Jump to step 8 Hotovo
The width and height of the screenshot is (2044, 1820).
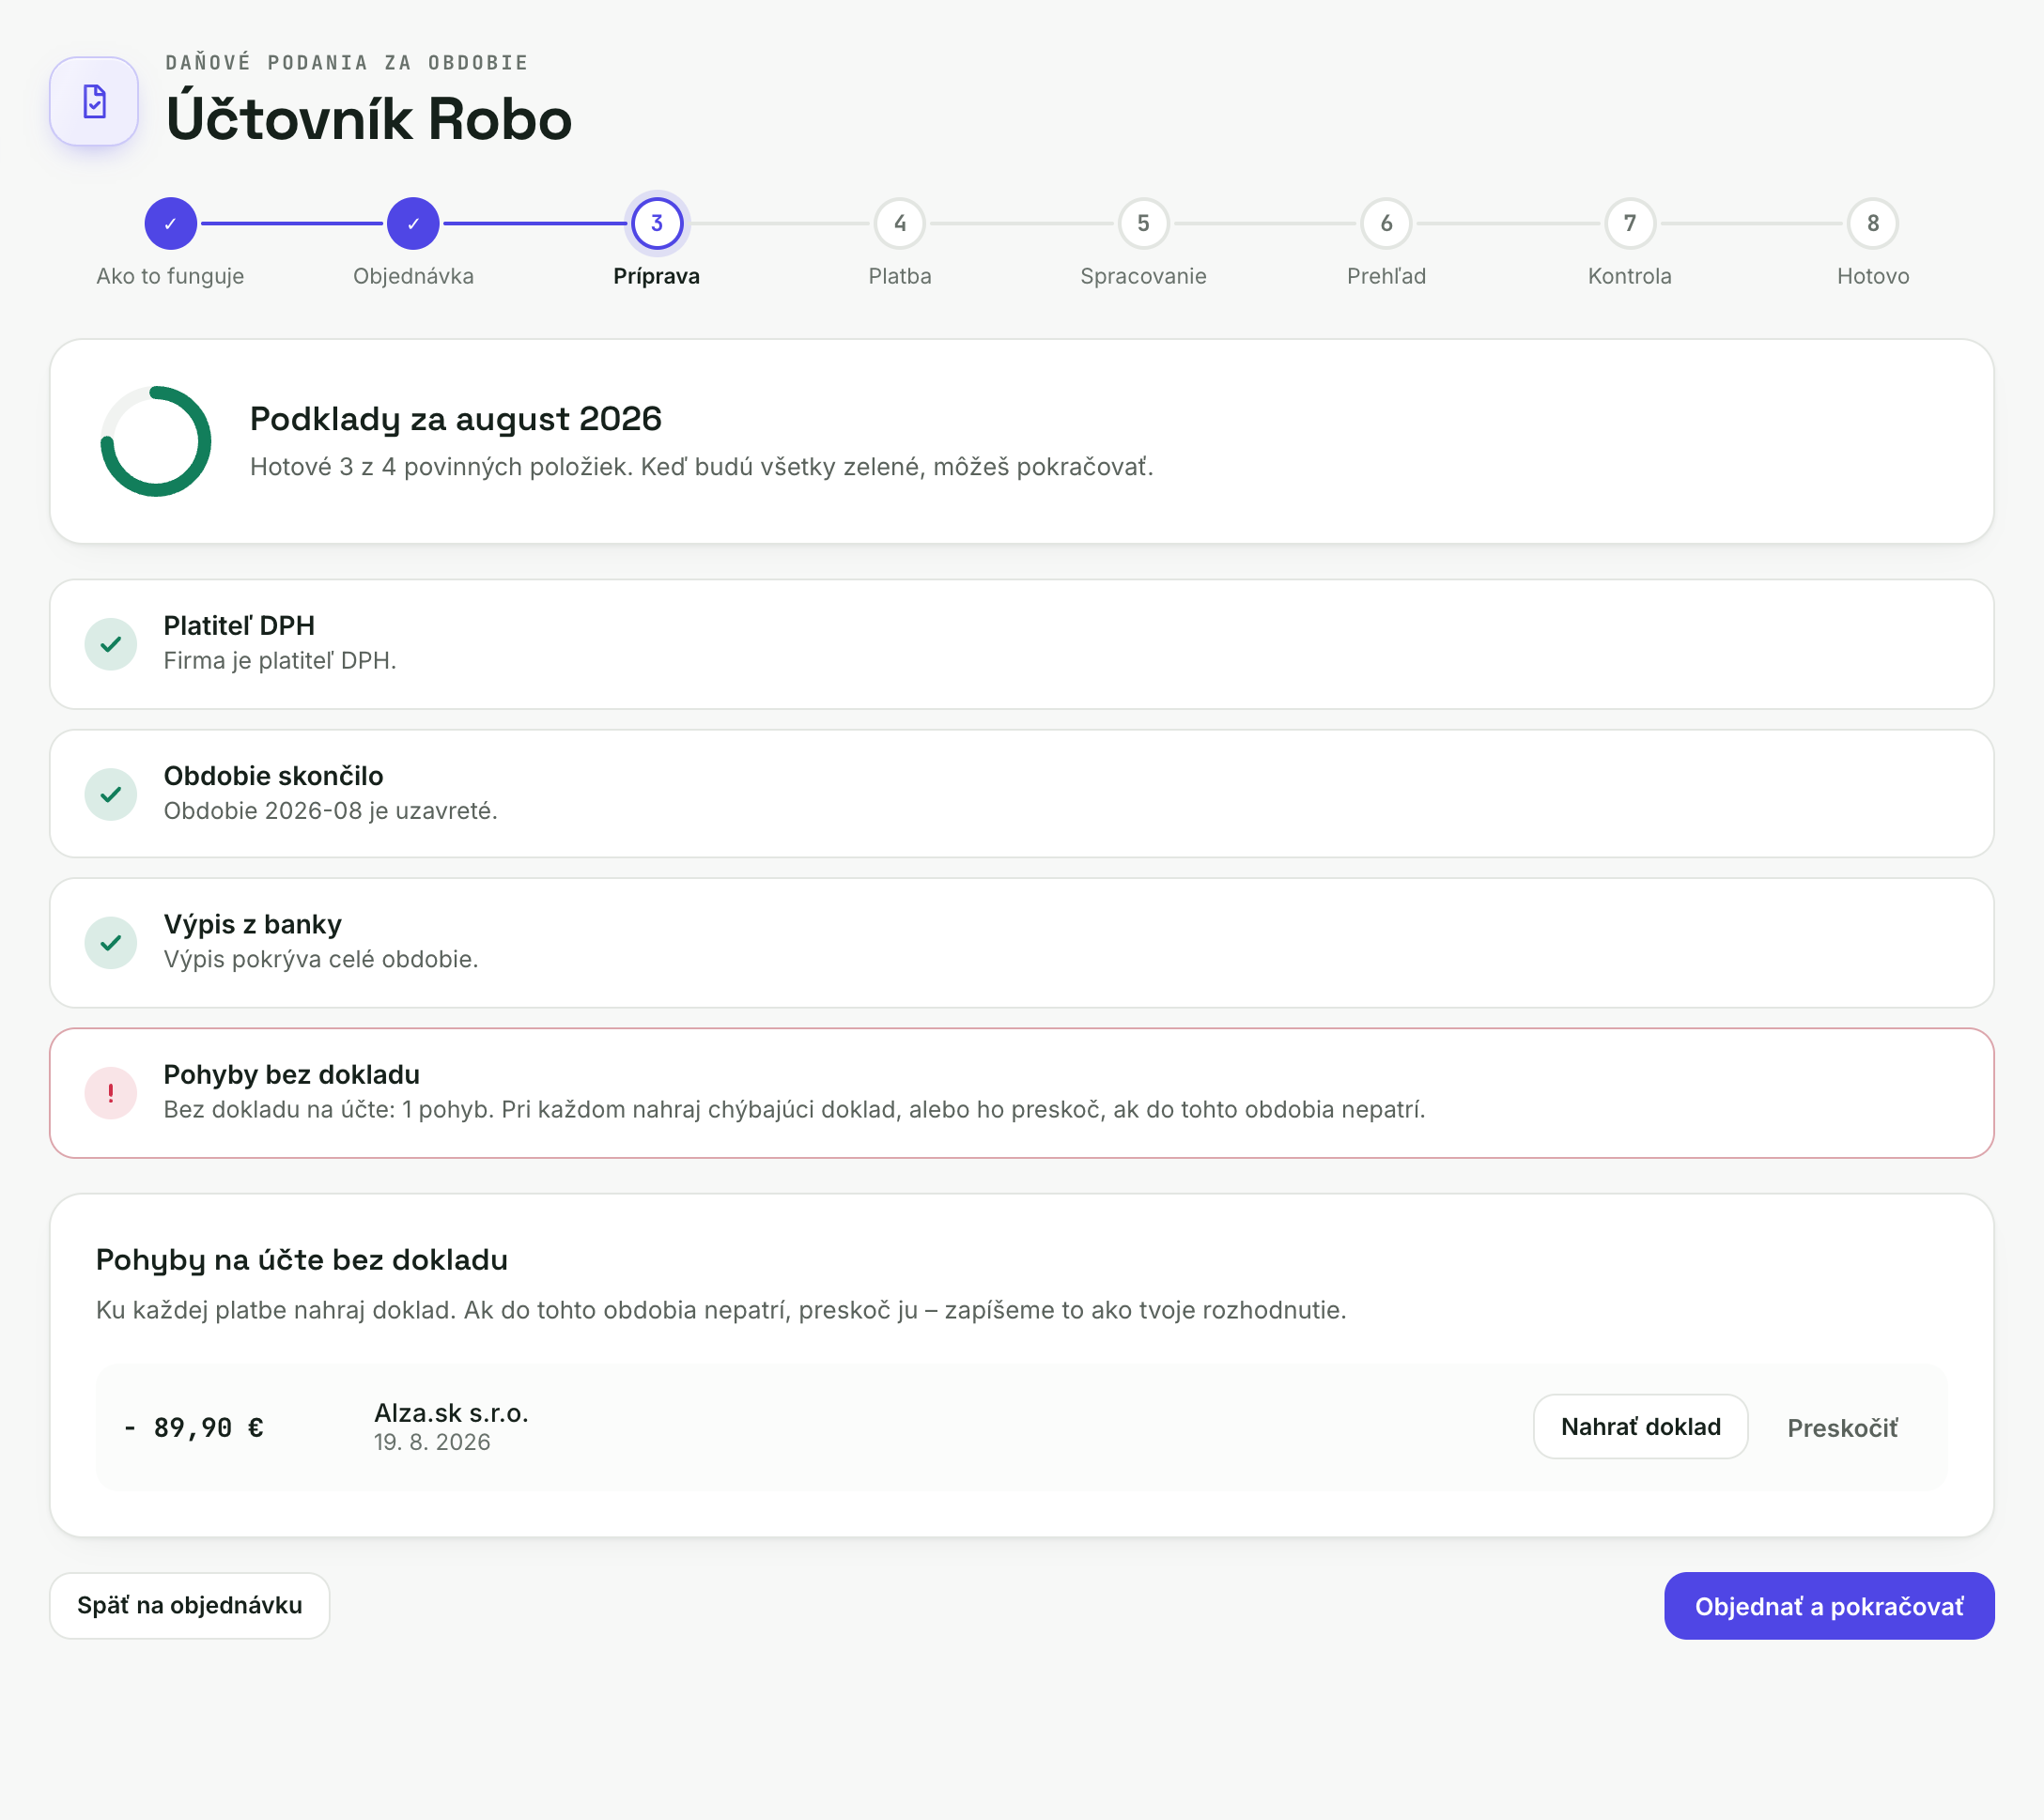[x=1873, y=223]
